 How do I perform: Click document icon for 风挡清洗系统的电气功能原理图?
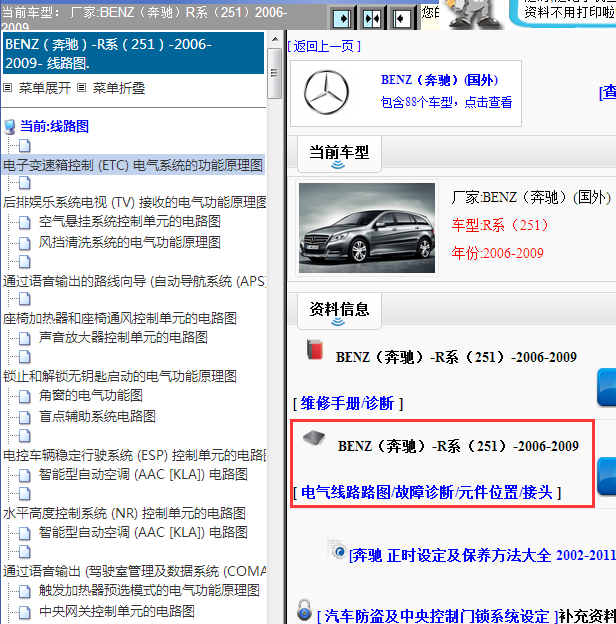[x=25, y=243]
